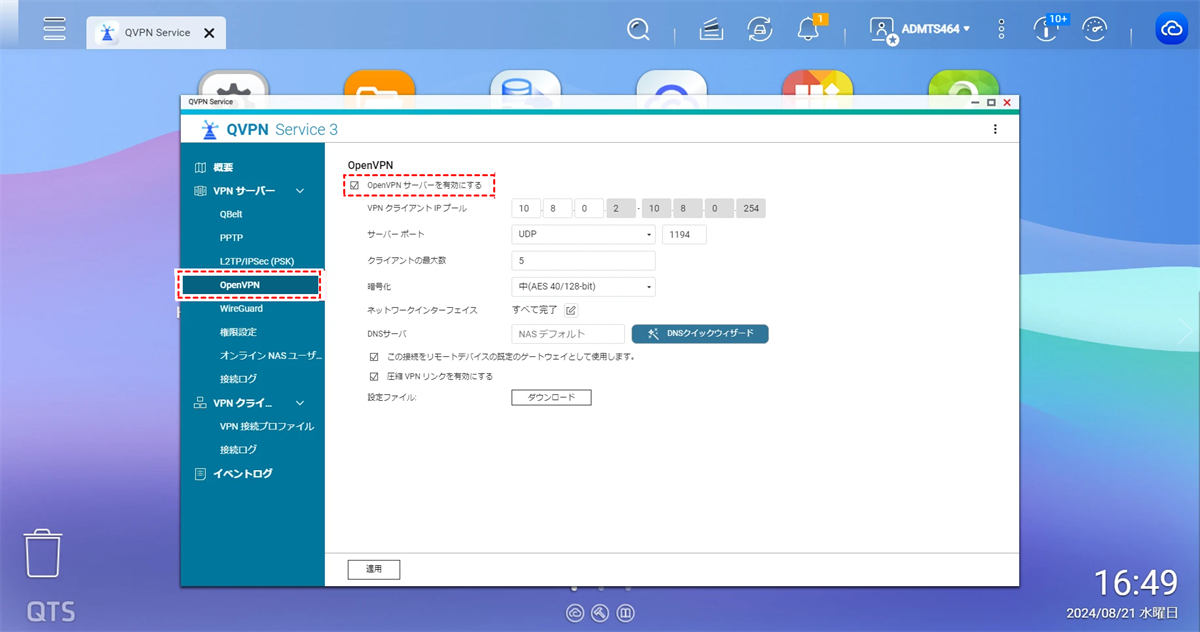This screenshot has width=1200, height=632.
Task: Open external devices sync icon
Action: [x=760, y=30]
